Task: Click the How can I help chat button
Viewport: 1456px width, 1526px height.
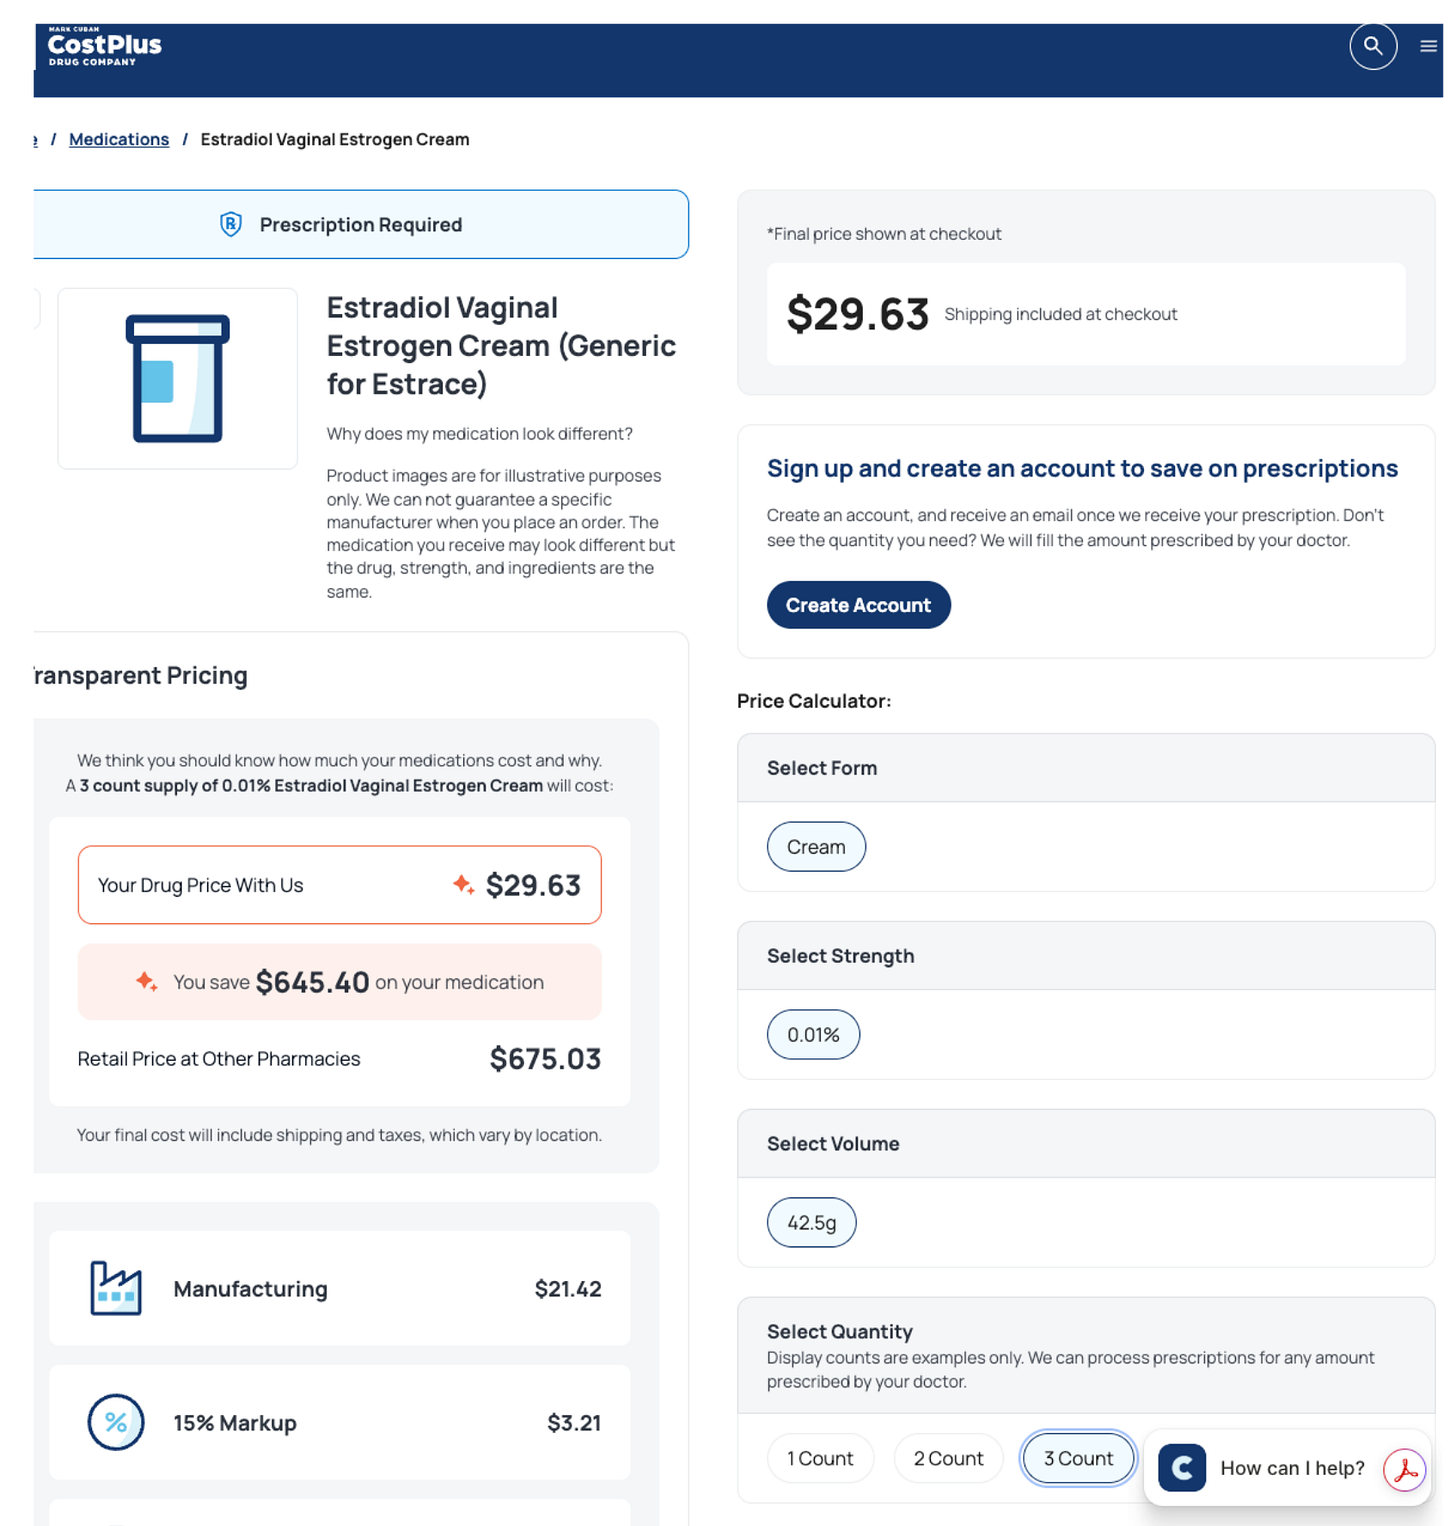Action: pyautogui.click(x=1288, y=1467)
